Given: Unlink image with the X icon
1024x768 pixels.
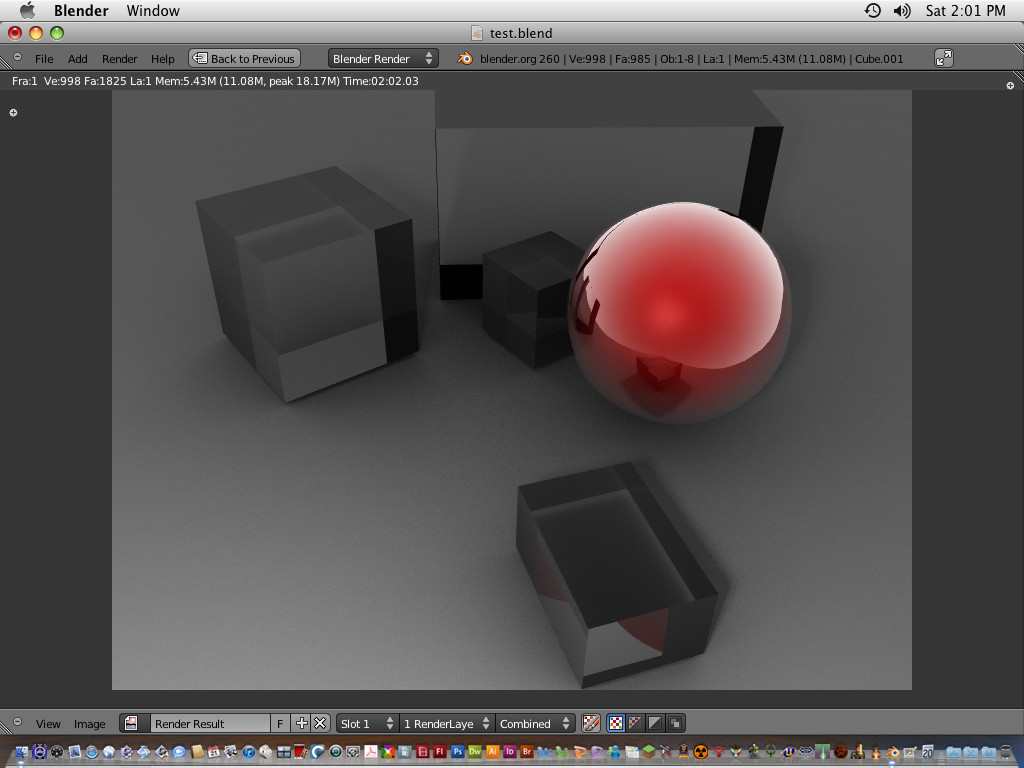Looking at the screenshot, I should click(320, 724).
